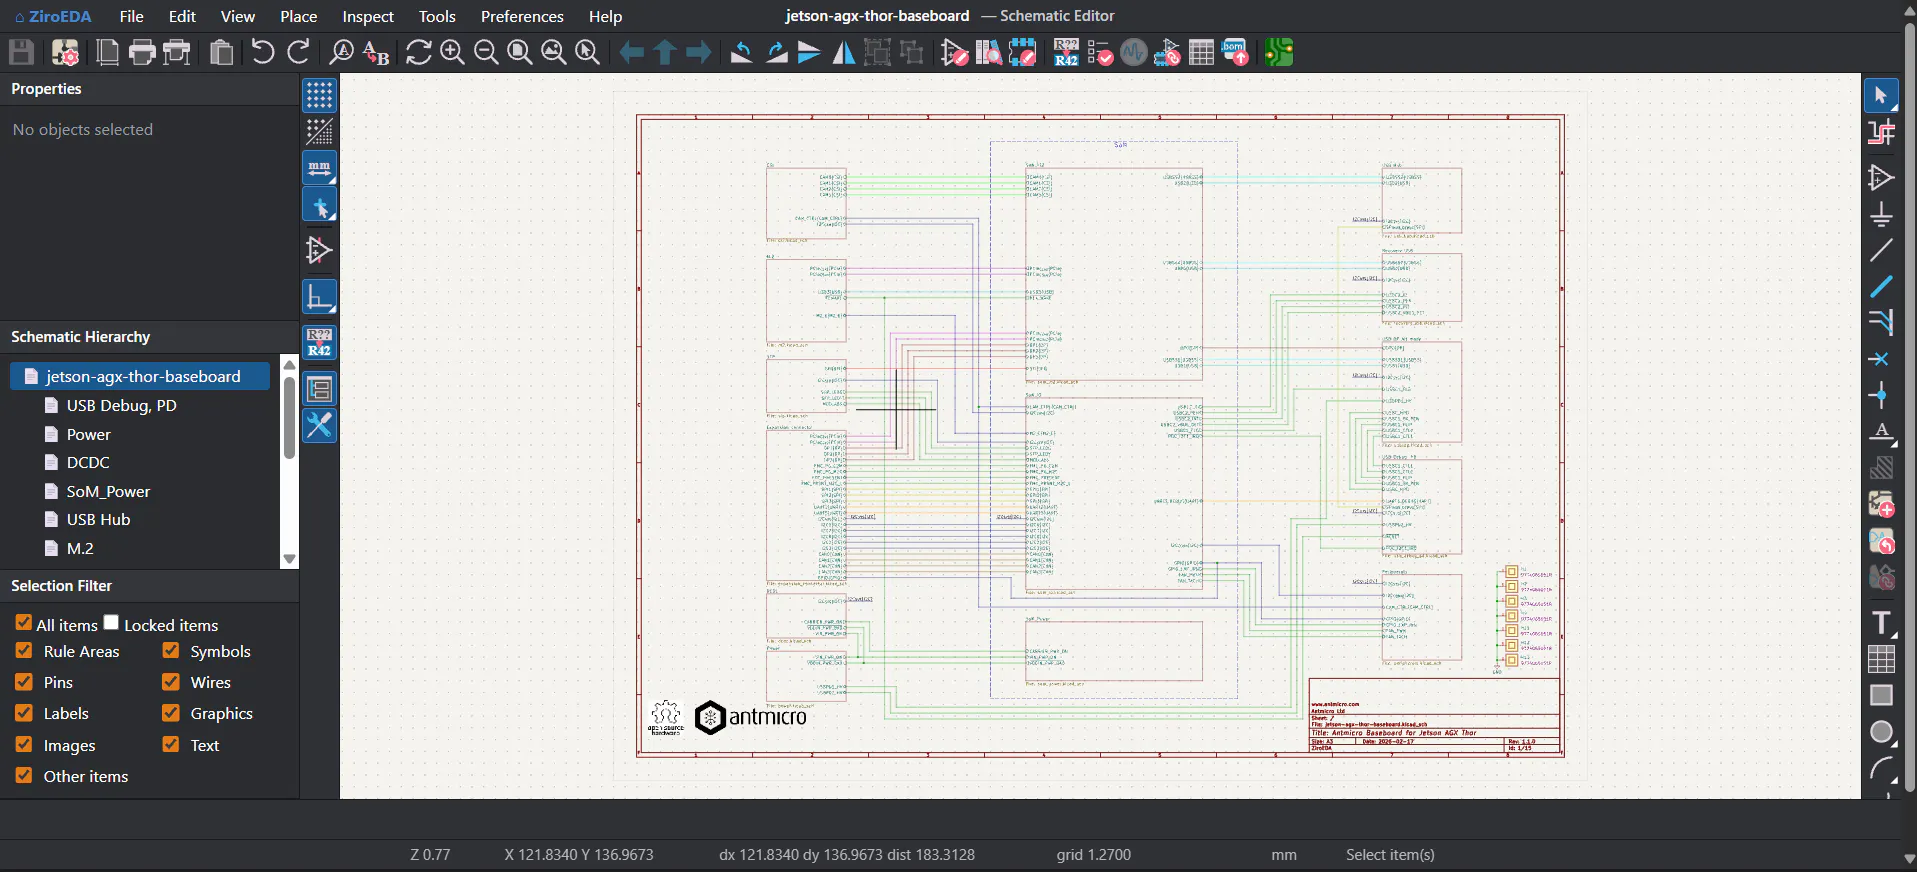Toggle grid display button
The height and width of the screenshot is (872, 1917).
pyautogui.click(x=319, y=95)
